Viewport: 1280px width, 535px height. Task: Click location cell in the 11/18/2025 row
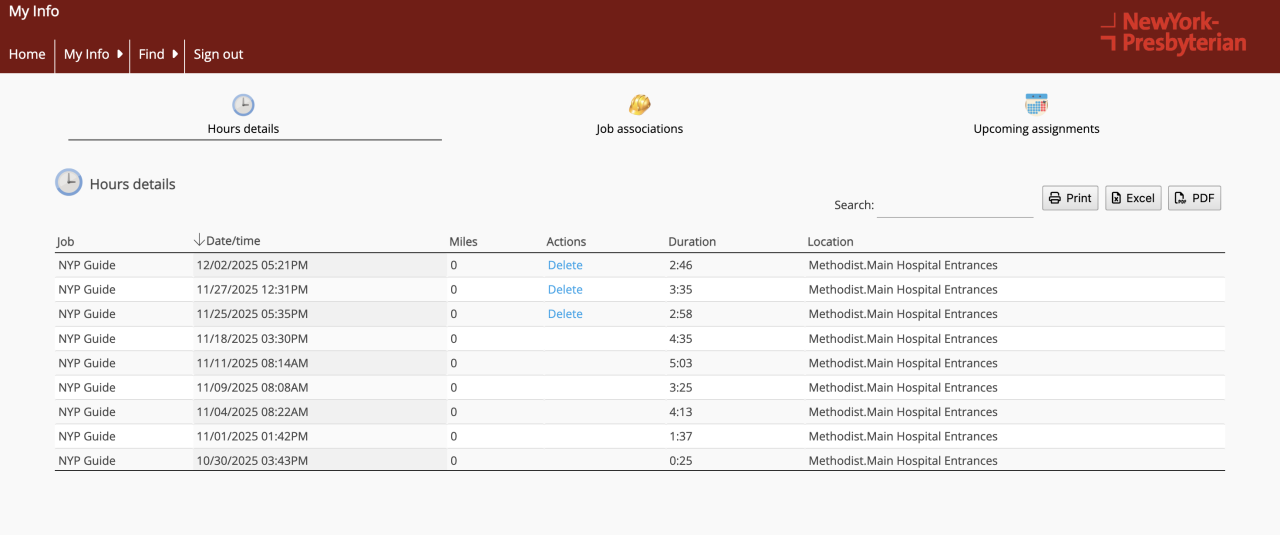pyautogui.click(x=903, y=338)
